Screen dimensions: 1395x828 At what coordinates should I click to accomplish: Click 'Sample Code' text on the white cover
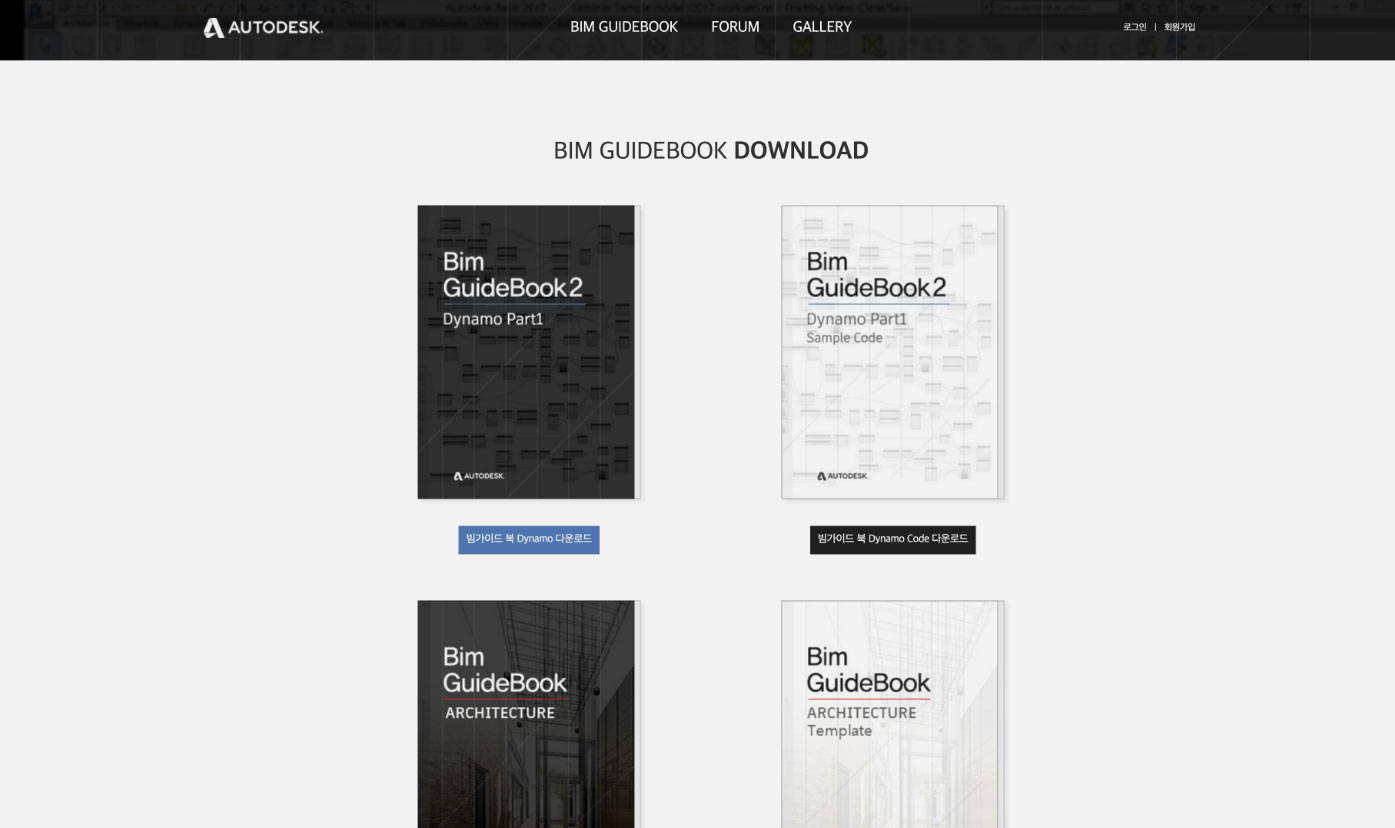click(844, 338)
